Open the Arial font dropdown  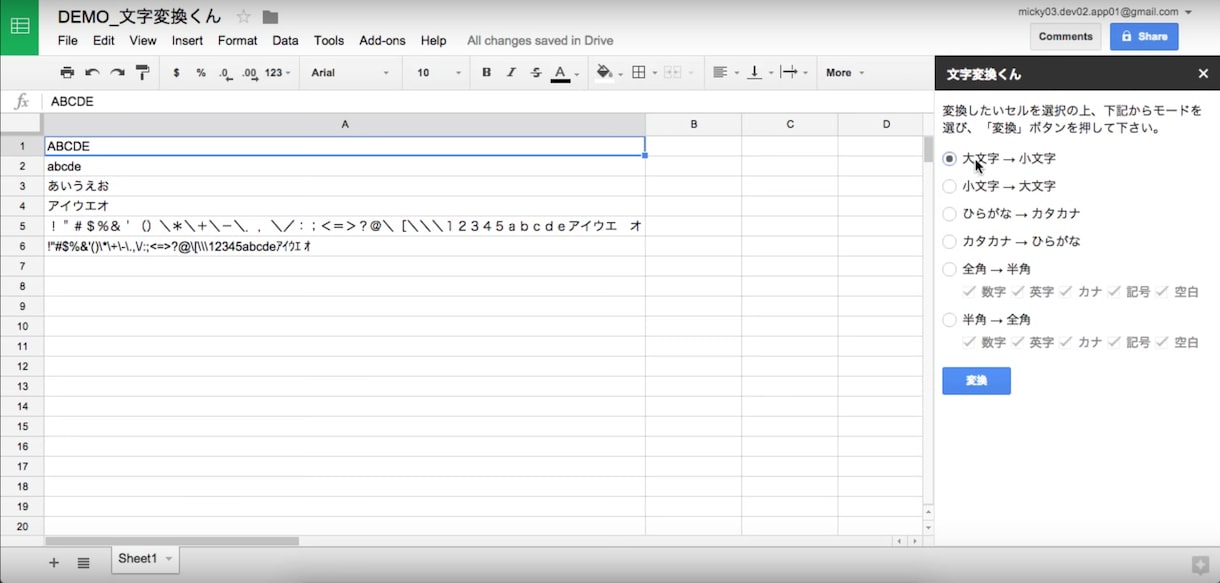(x=350, y=73)
